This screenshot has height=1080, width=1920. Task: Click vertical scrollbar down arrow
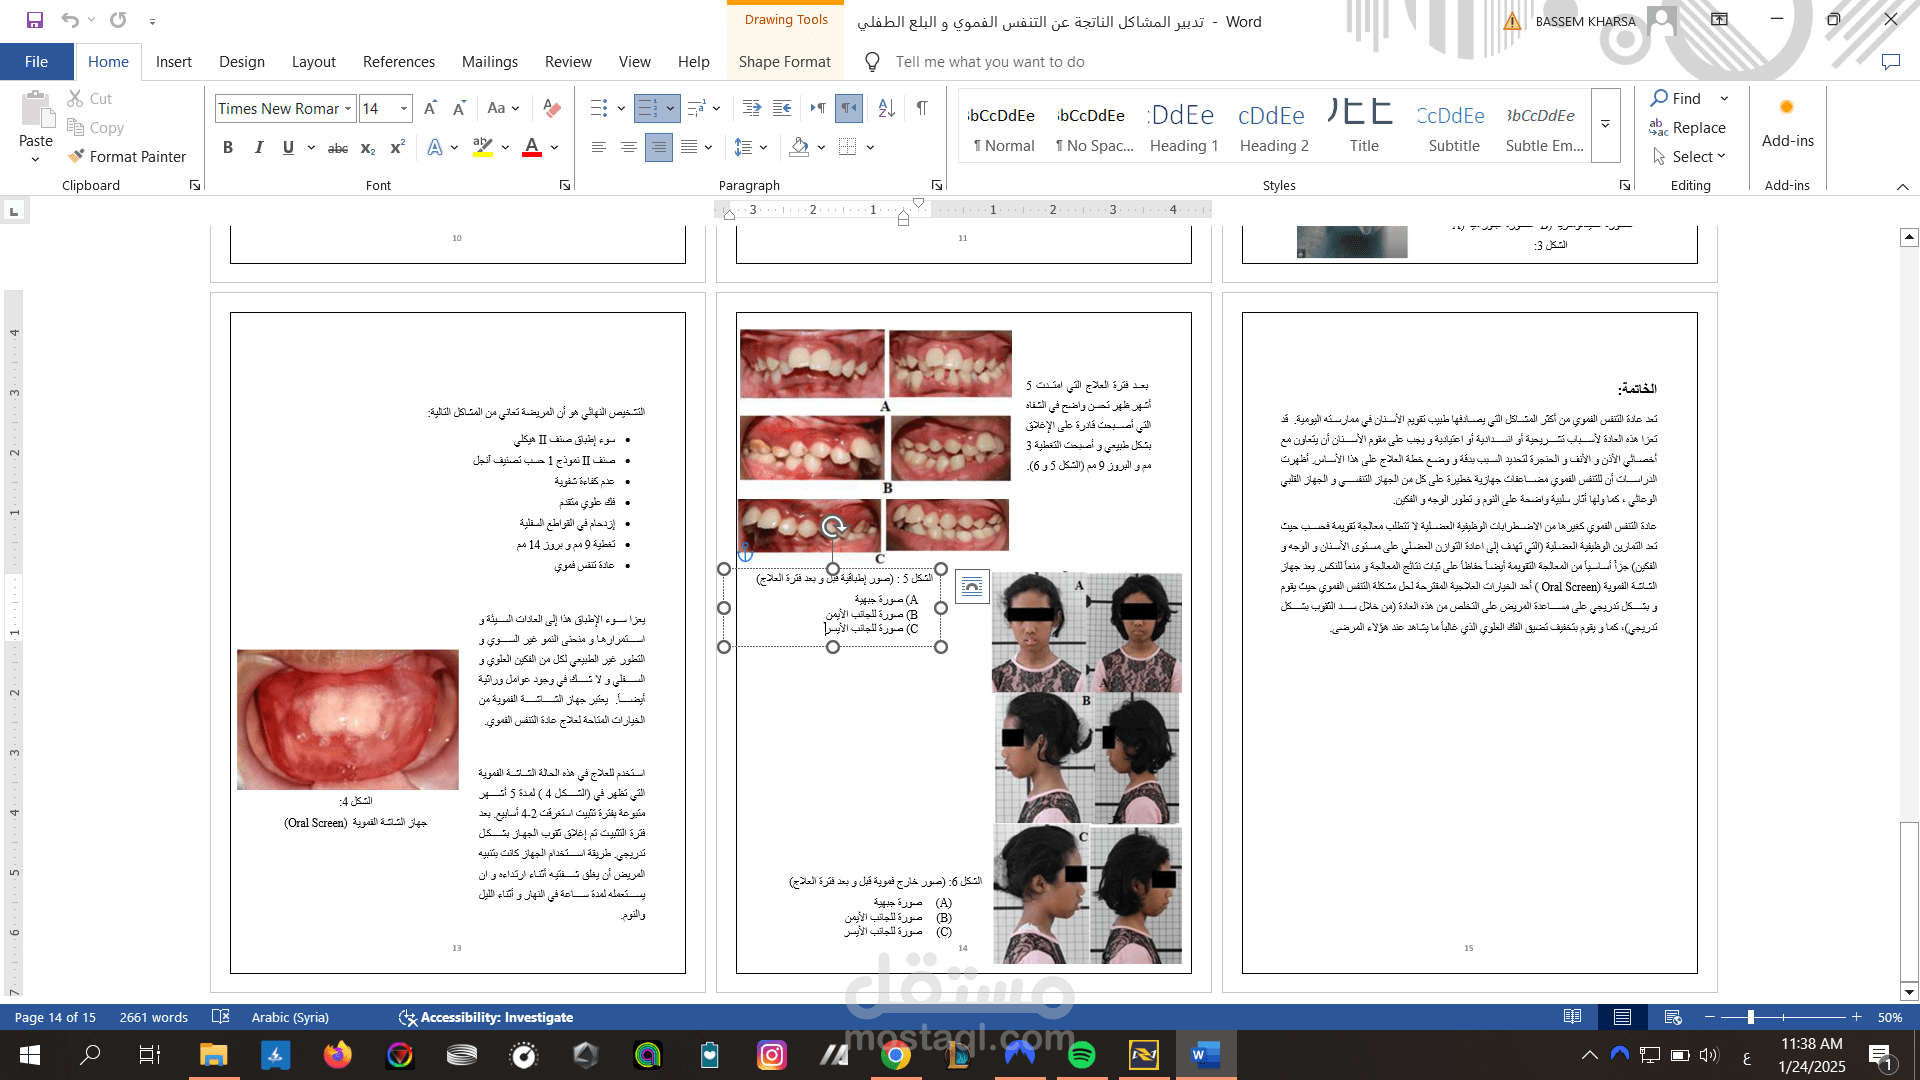click(1909, 992)
